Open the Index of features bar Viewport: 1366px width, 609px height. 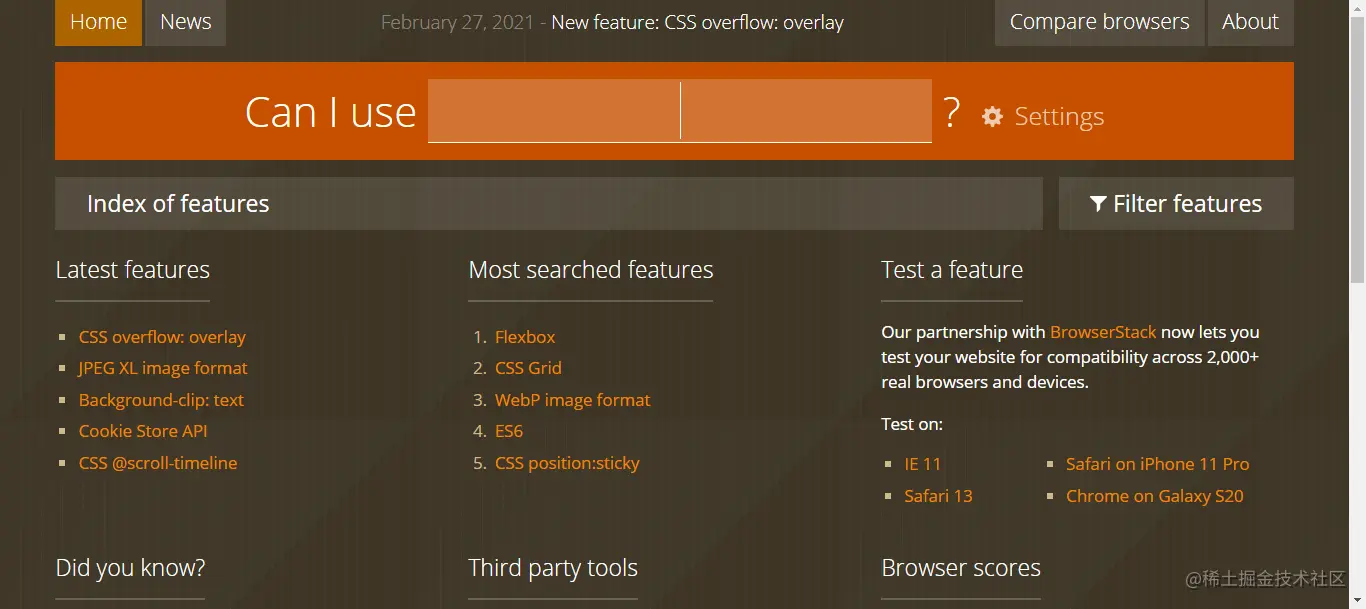tap(549, 204)
